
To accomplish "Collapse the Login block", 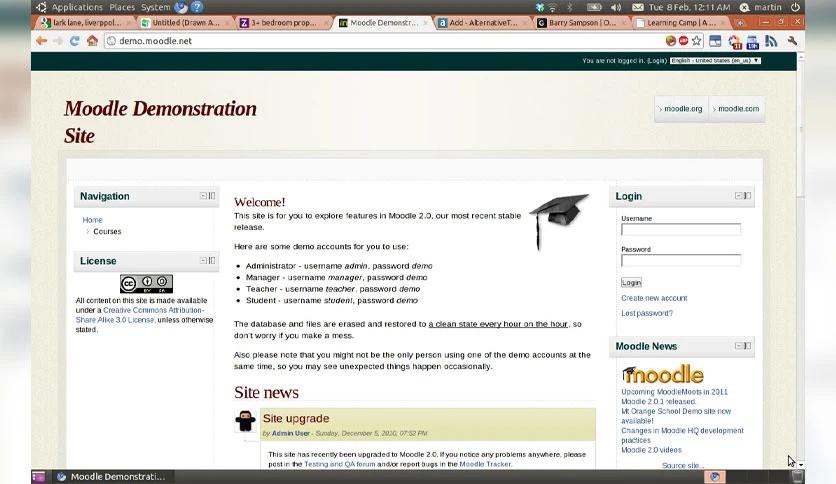I will (x=738, y=196).
